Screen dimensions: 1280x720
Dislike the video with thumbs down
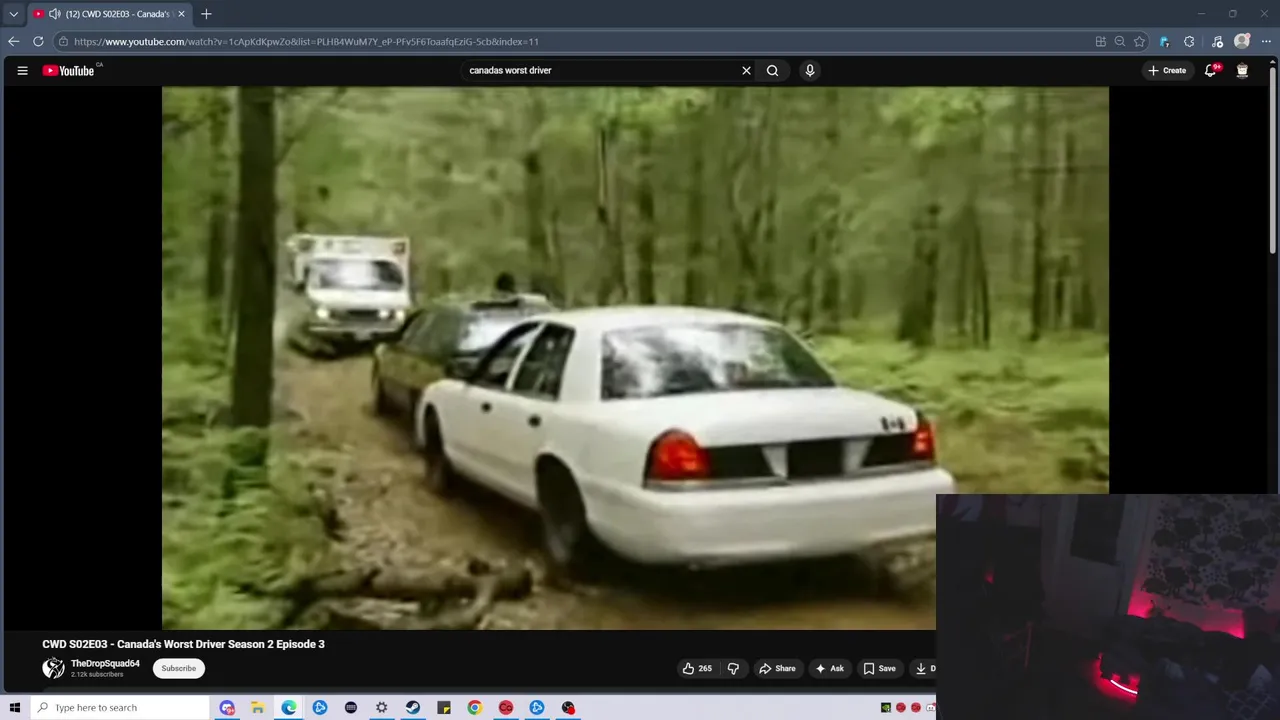733,669
